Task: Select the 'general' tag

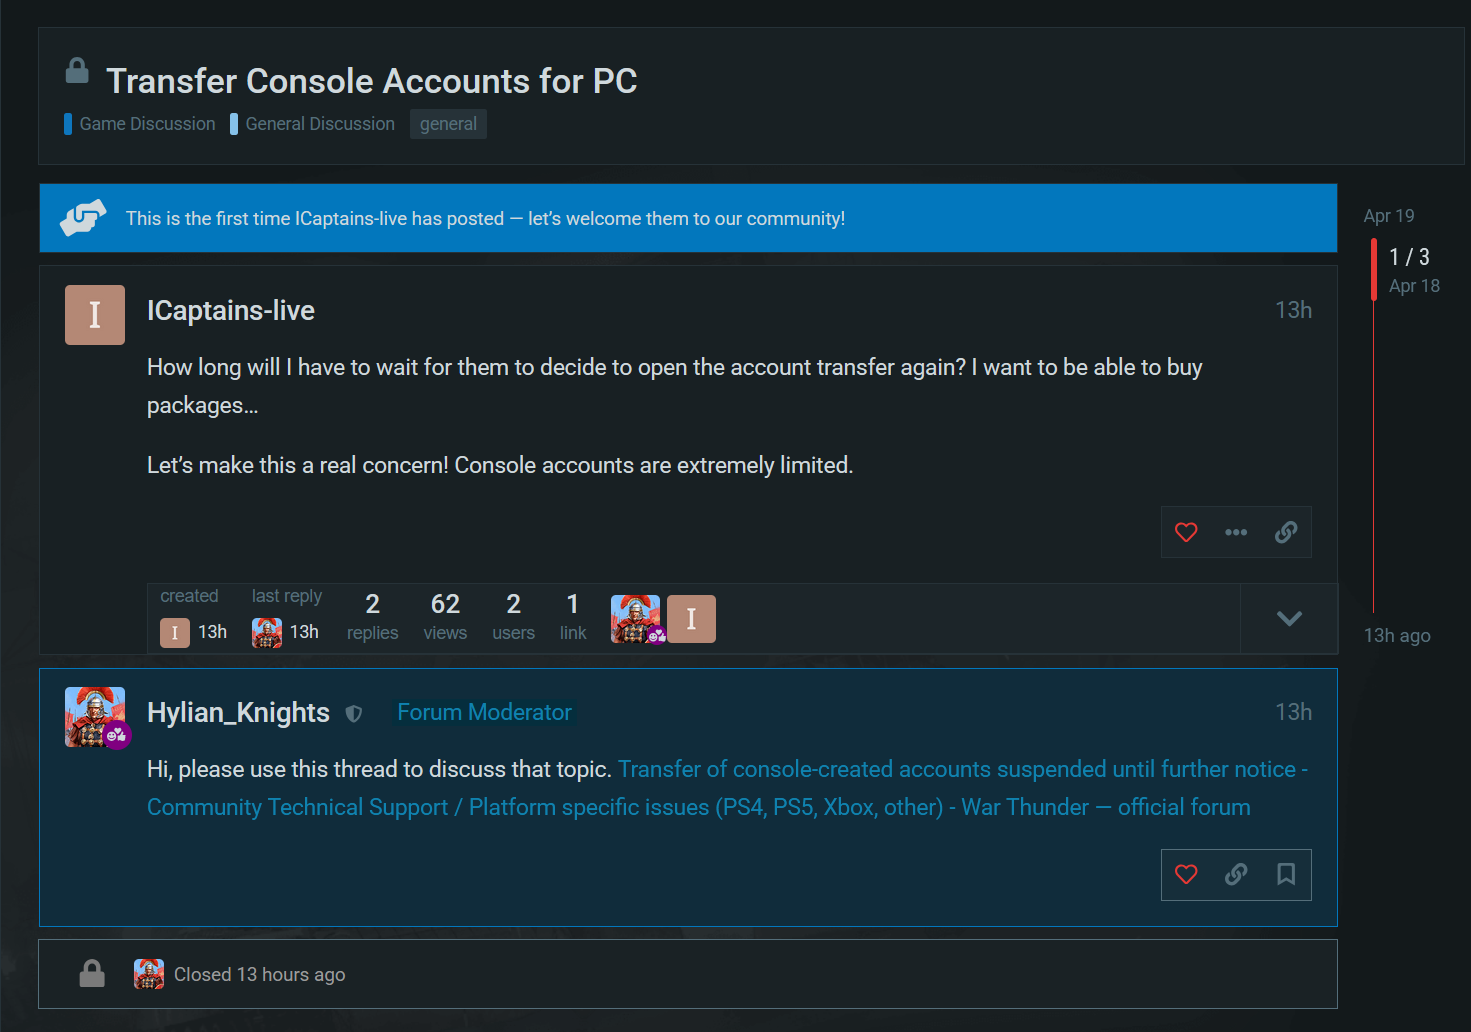Action: coord(448,124)
